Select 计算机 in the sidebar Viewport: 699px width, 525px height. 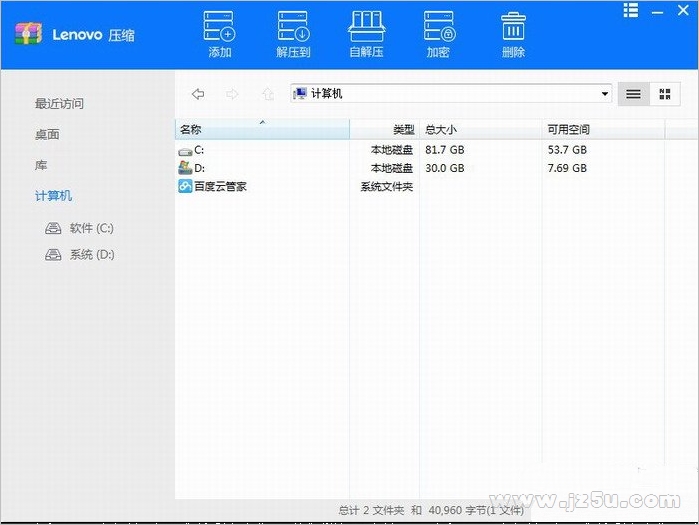[x=53, y=196]
